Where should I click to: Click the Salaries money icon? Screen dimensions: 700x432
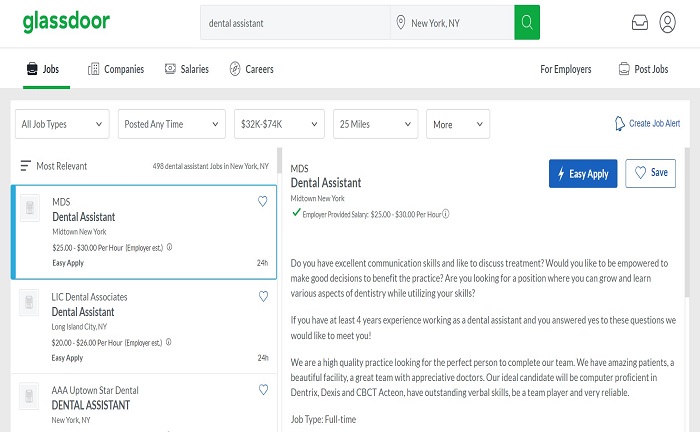[x=170, y=69]
